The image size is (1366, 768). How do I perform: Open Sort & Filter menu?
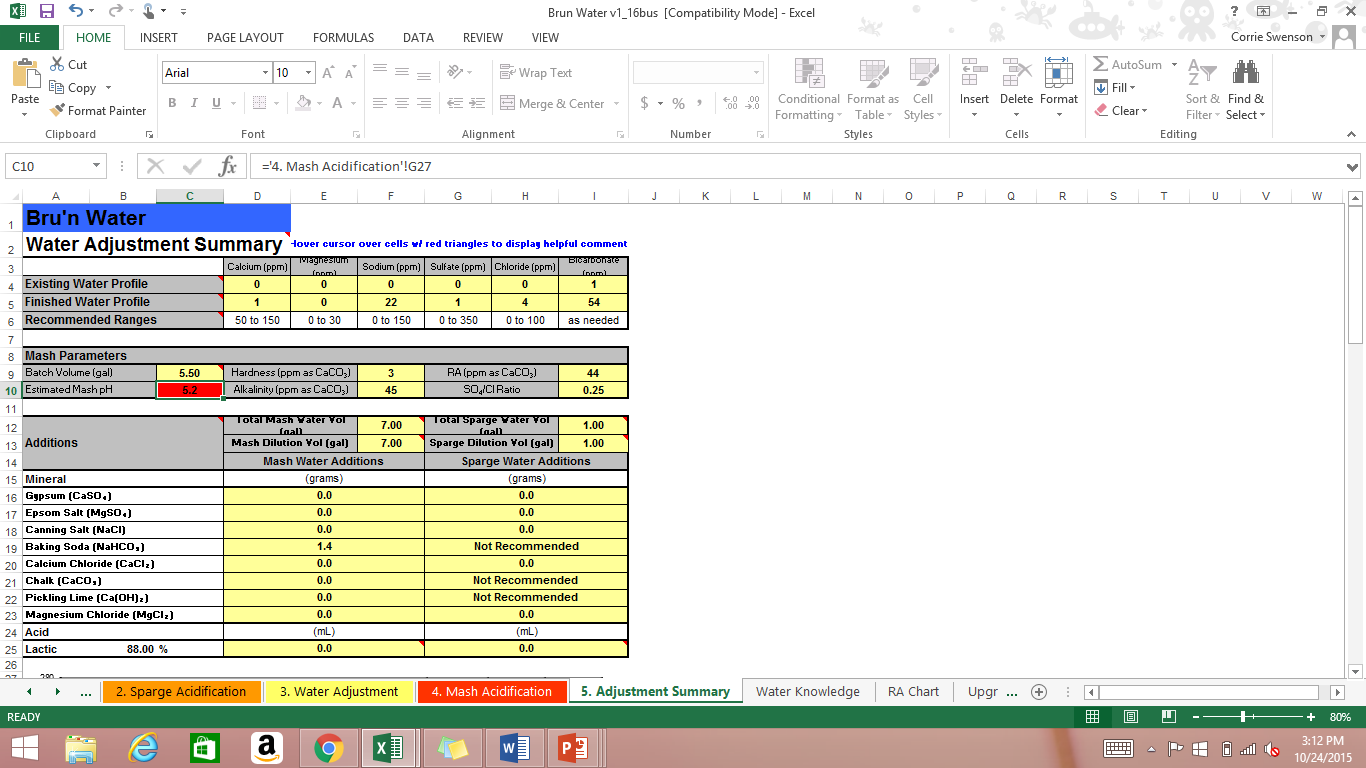coord(1202,90)
